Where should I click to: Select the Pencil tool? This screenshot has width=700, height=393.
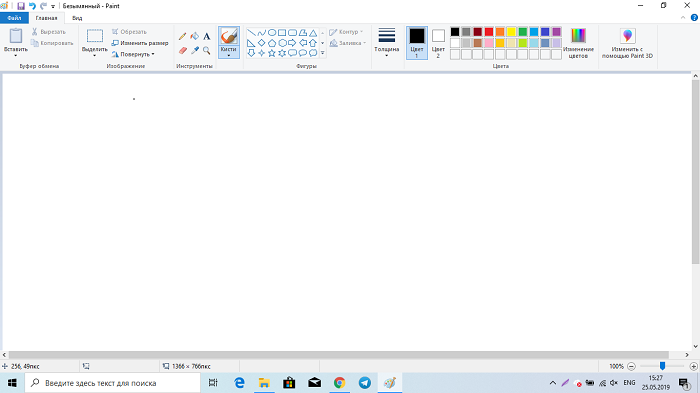[183, 36]
